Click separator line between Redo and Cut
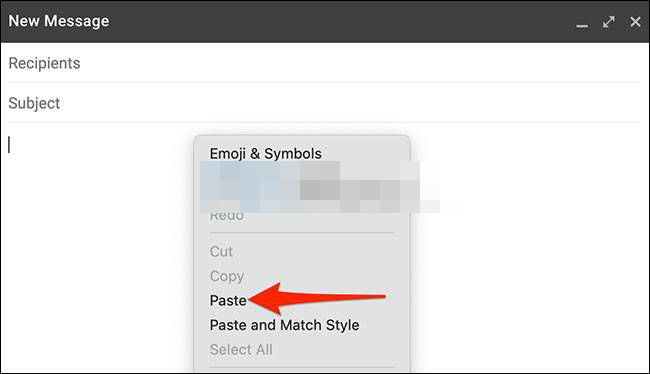The image size is (650, 374). (x=302, y=233)
